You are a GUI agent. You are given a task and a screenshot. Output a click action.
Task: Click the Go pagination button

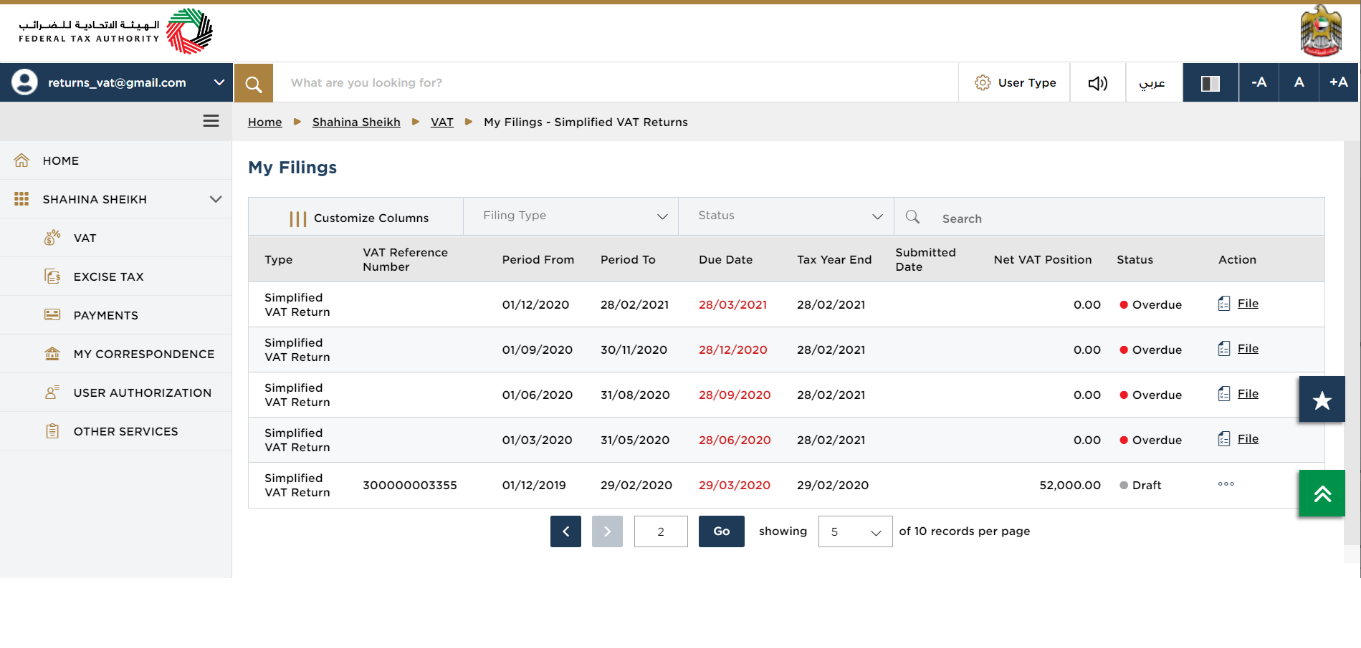pyautogui.click(x=722, y=531)
